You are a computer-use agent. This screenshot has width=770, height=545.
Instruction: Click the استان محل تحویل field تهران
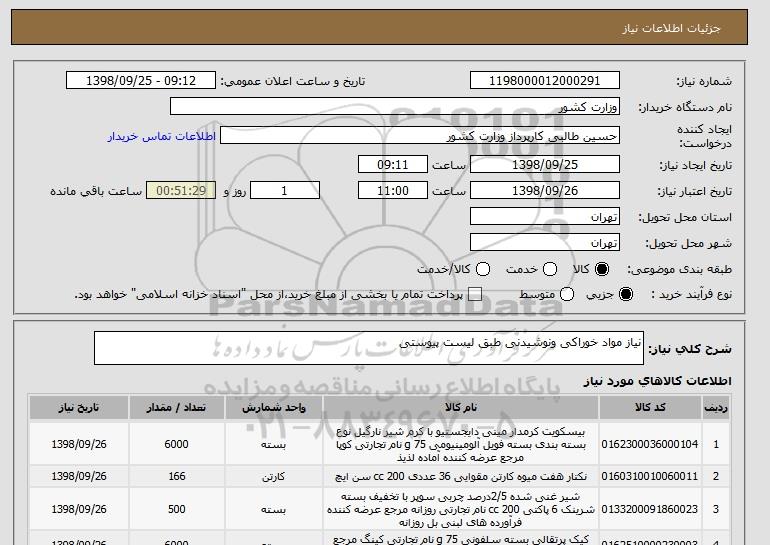tap(545, 217)
